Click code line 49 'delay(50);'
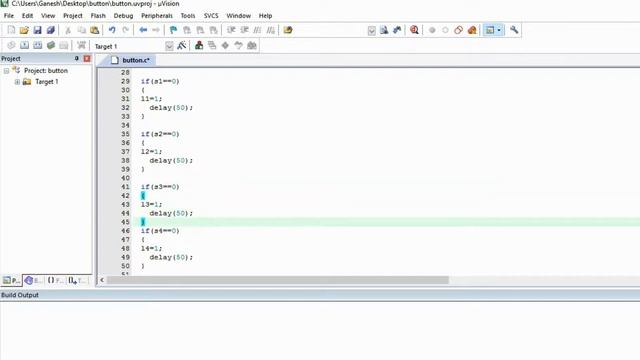This screenshot has height=360, width=640. pos(171,258)
